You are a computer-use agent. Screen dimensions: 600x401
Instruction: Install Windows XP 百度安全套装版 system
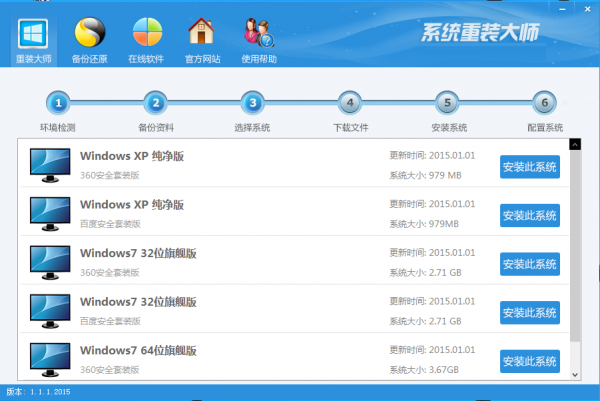(529, 215)
